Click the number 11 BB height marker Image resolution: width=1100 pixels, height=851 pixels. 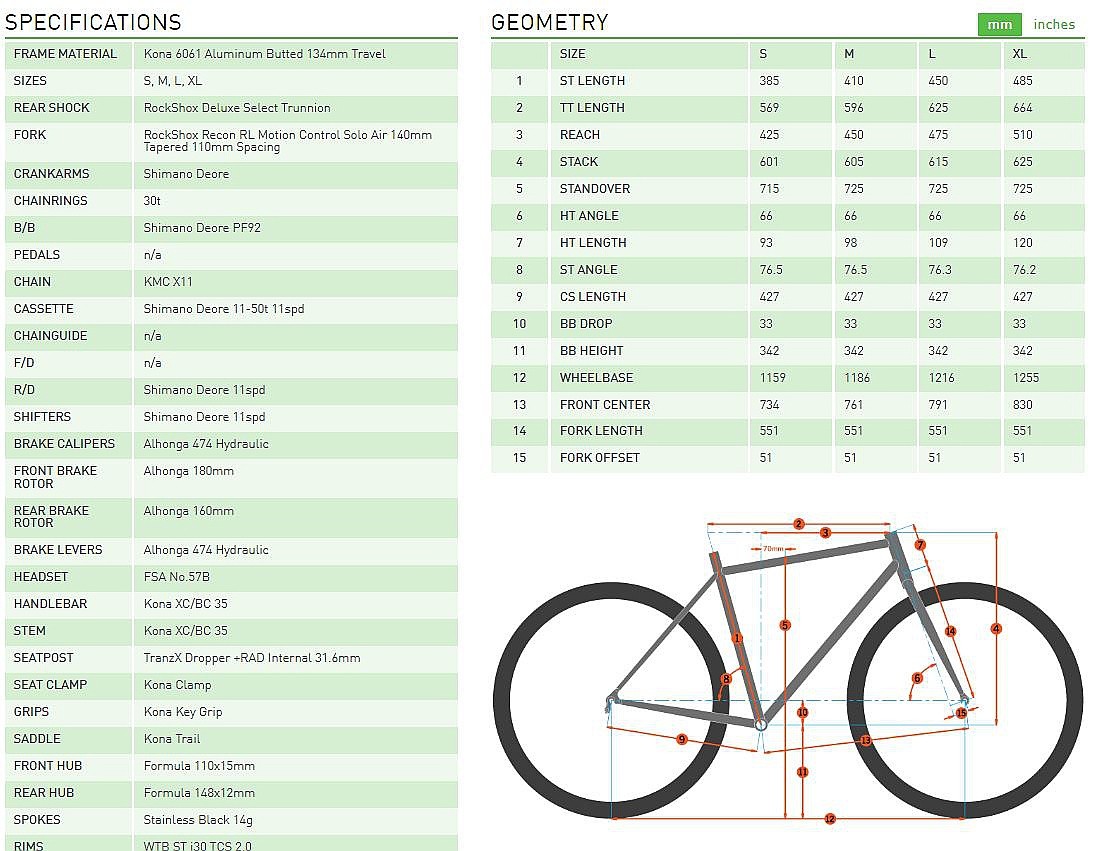pyautogui.click(x=802, y=772)
